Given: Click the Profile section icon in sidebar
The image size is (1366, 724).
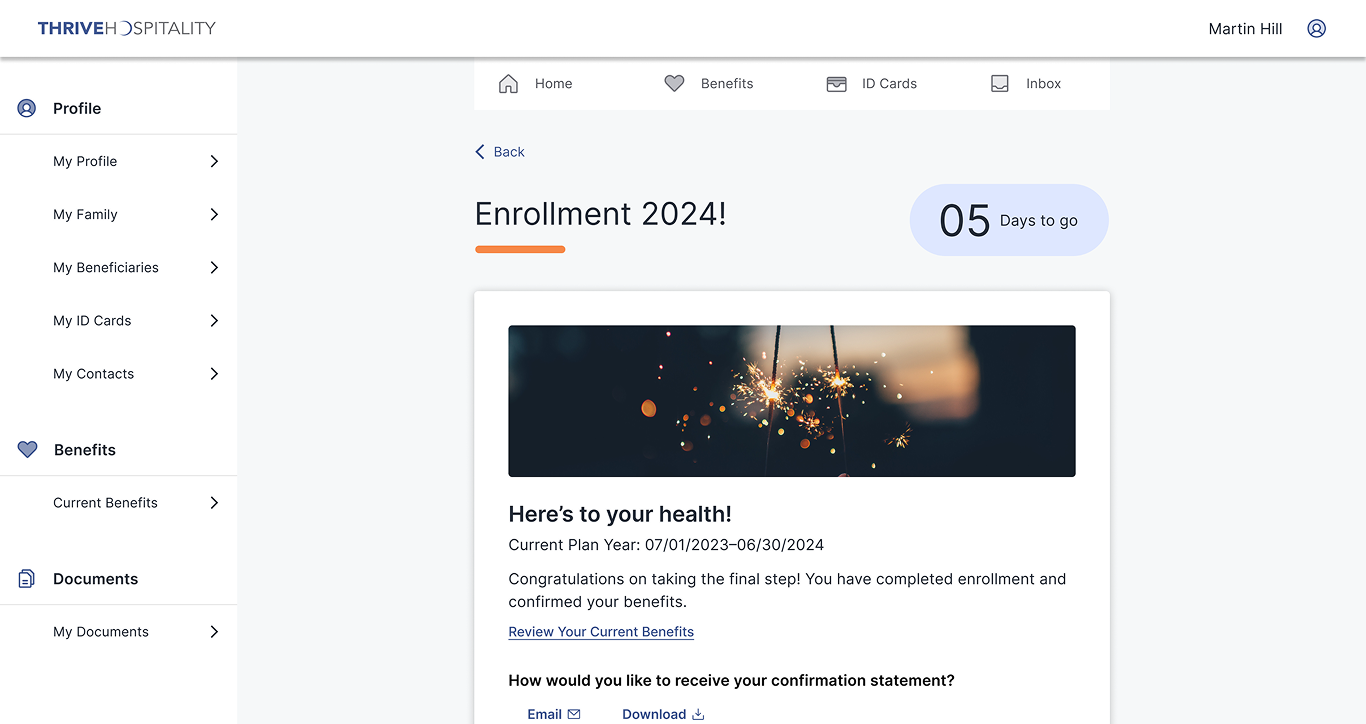Looking at the screenshot, I should 27,109.
